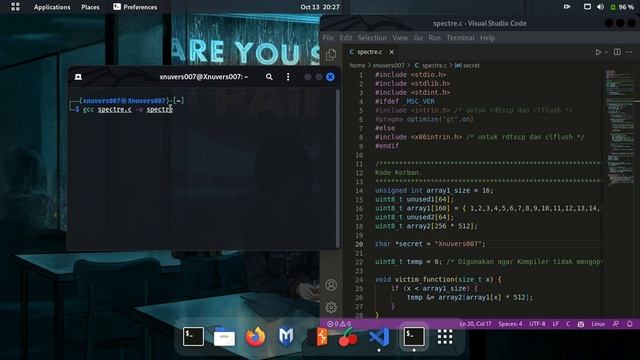Open the VS Code Go menu
The image size is (640, 360).
[418, 38]
